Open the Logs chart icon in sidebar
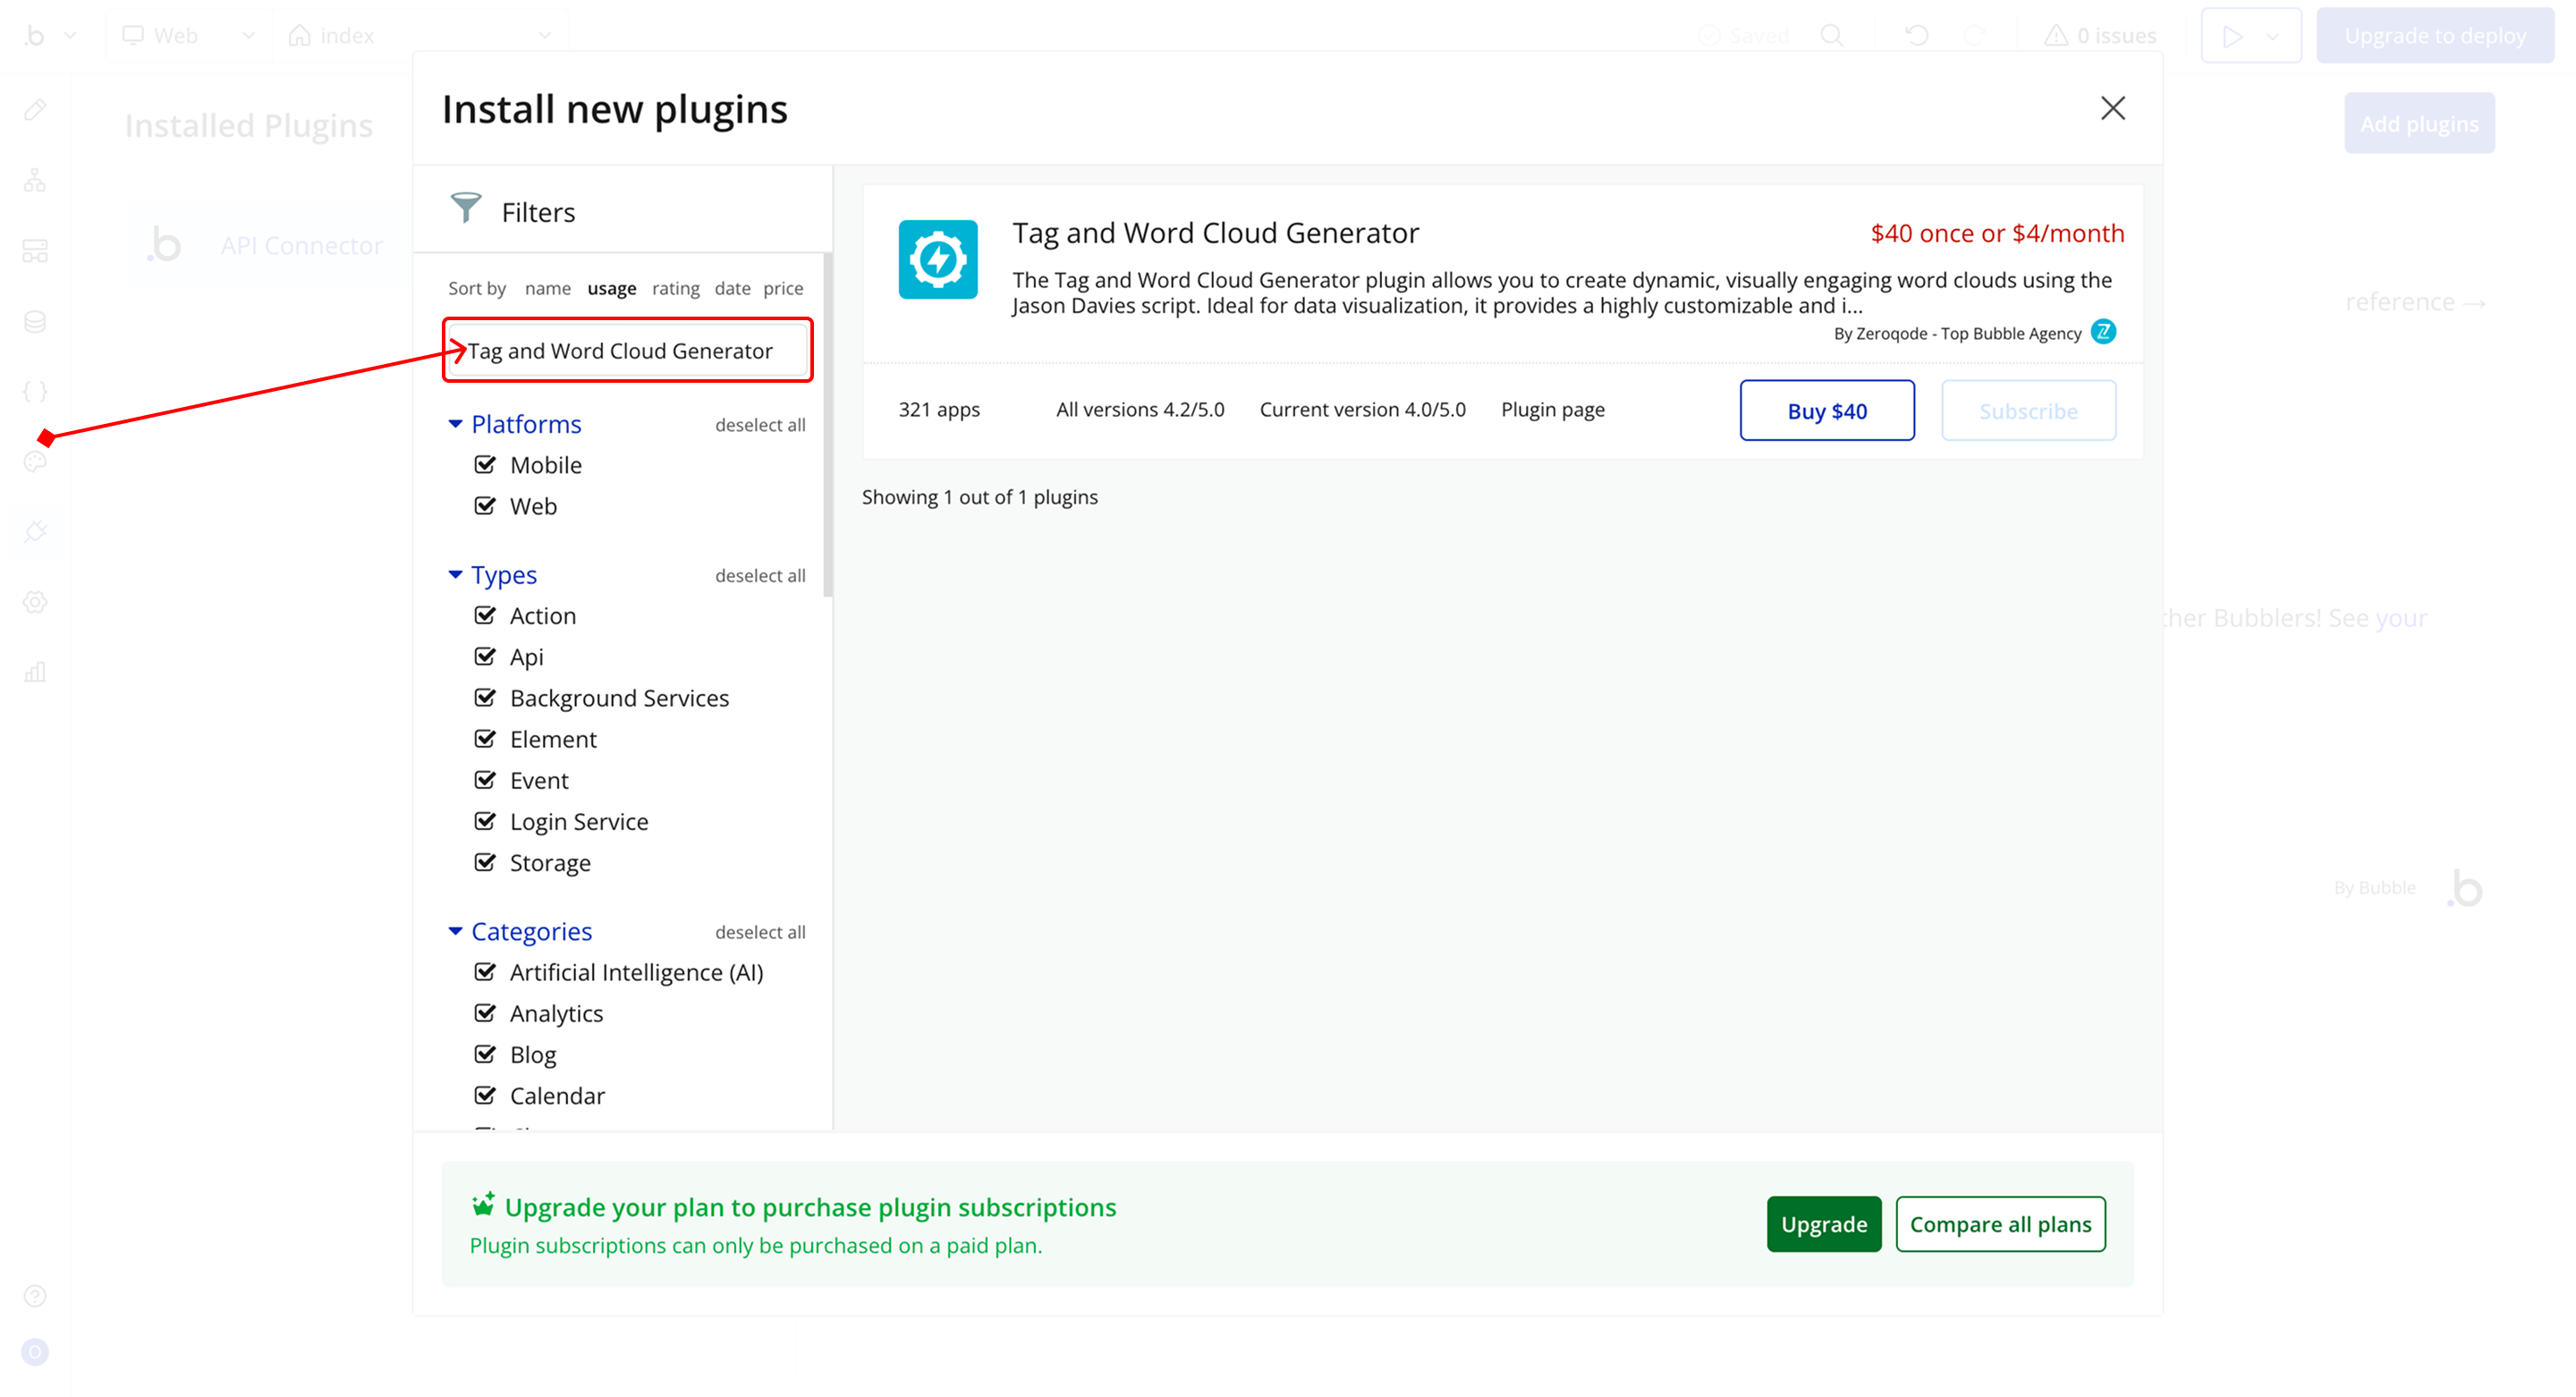The width and height of the screenshot is (2576, 1397). [35, 672]
